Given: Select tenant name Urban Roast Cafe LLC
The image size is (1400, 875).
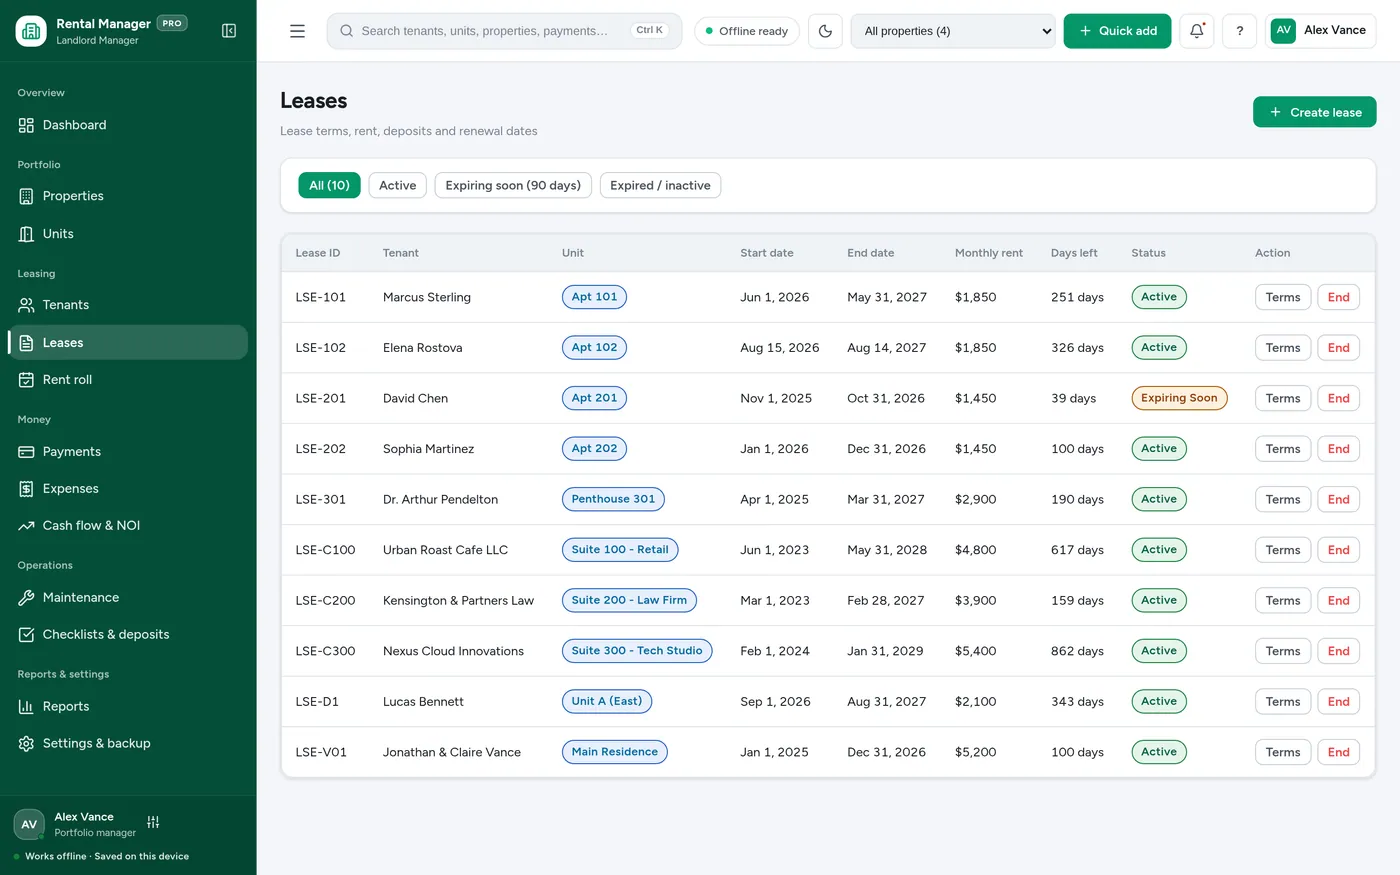Looking at the screenshot, I should point(445,550).
